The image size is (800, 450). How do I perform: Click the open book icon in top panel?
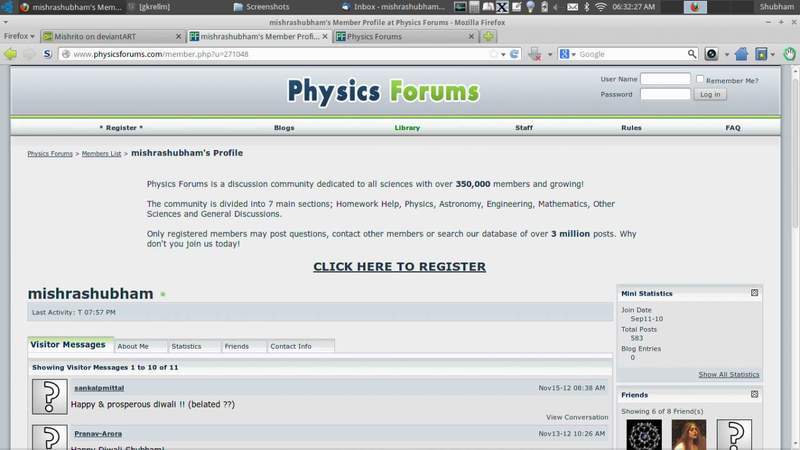[488, 7]
